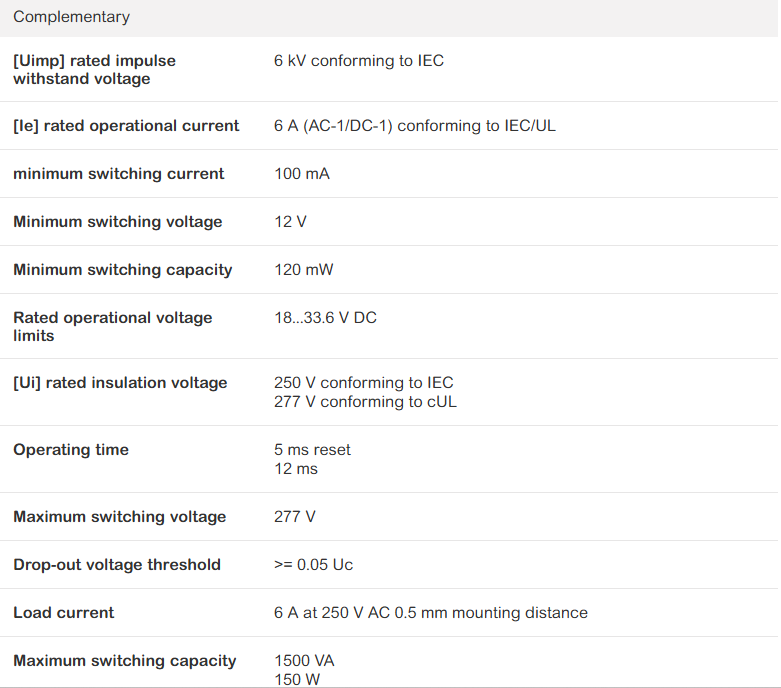Click the Minimum switching capacity label
781x688 pixels.
pyautogui.click(x=123, y=270)
